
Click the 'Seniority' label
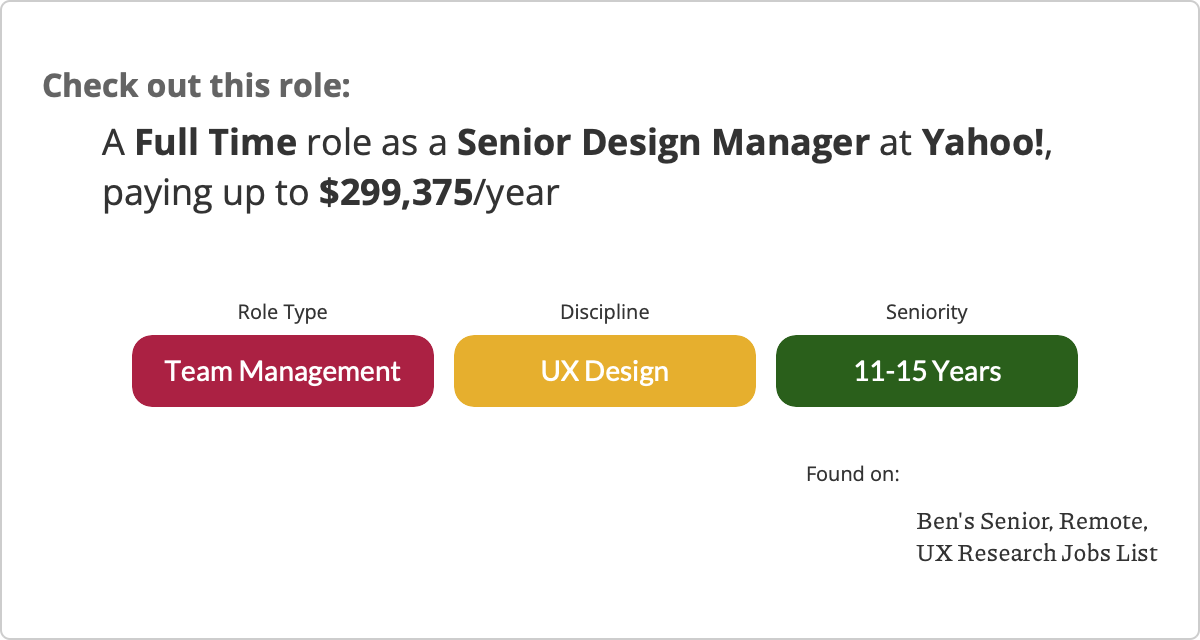coord(927,312)
